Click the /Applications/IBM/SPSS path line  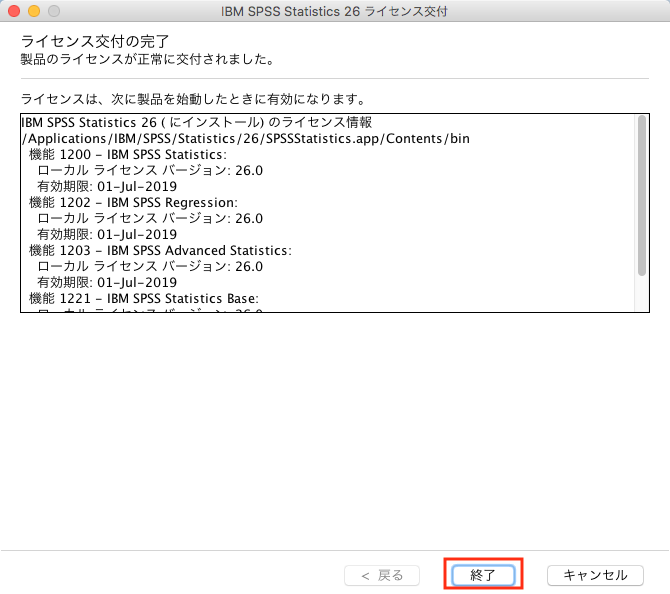(x=246, y=138)
